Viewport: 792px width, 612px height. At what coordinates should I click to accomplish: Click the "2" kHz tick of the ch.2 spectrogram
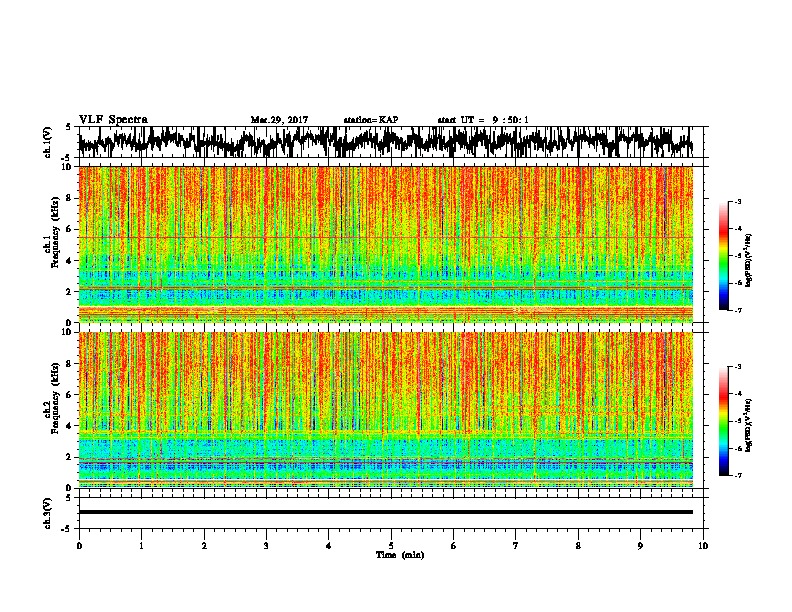[71, 457]
